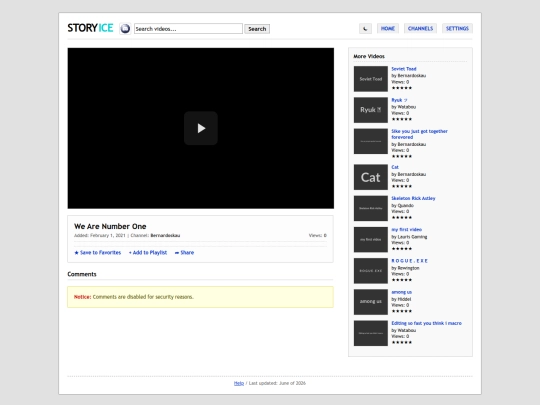Click the star rating under 'among us'

[402, 311]
